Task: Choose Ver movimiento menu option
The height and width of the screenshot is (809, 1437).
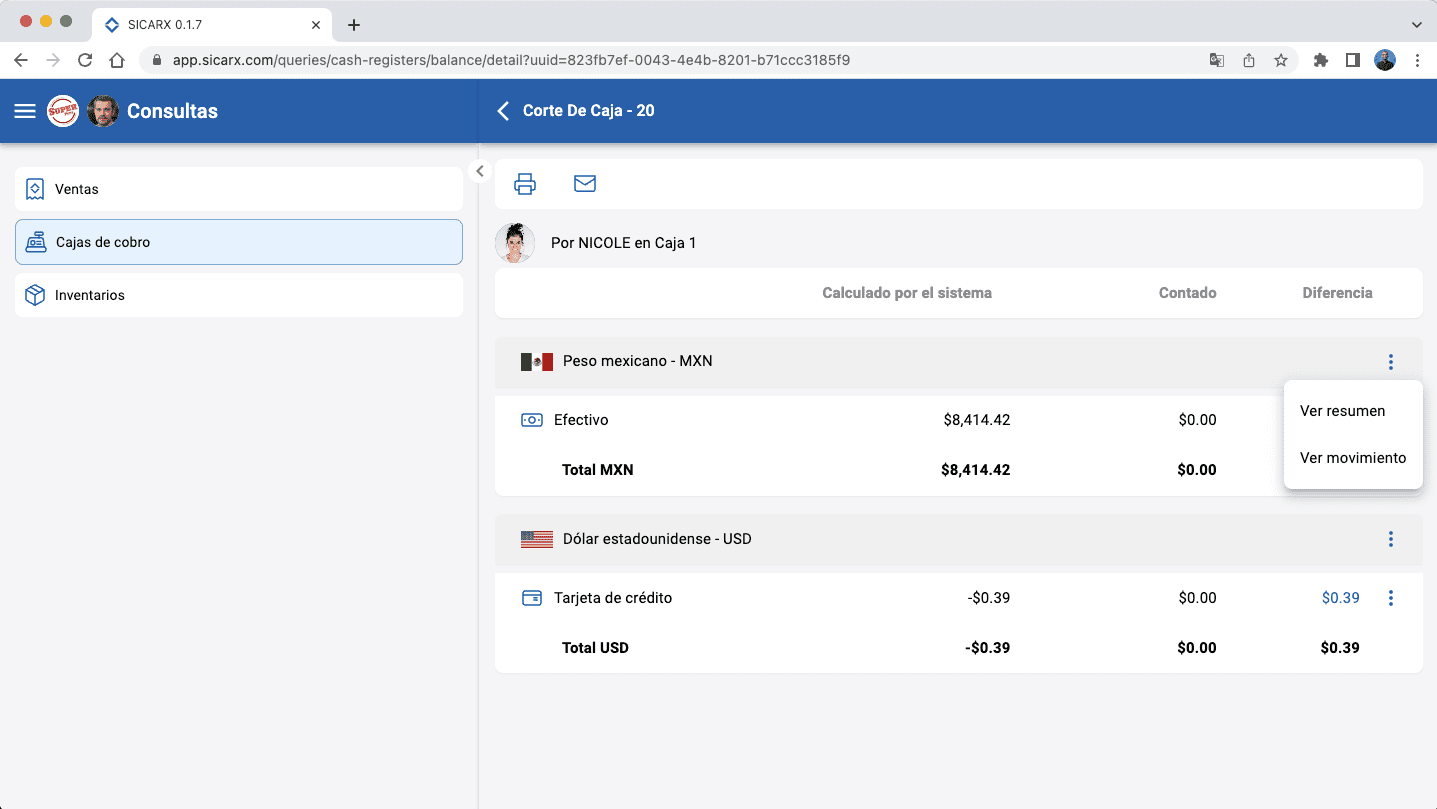Action: [1352, 458]
